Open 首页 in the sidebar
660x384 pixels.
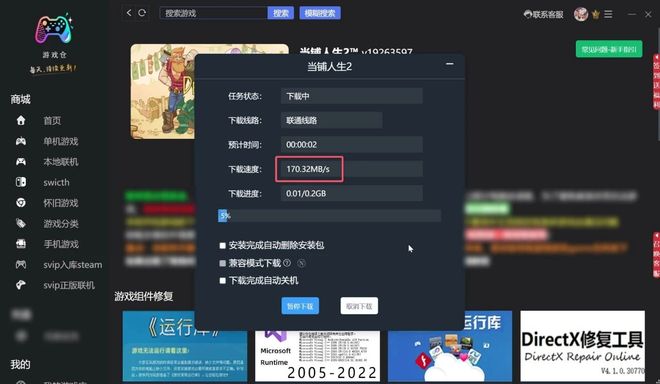click(x=52, y=121)
